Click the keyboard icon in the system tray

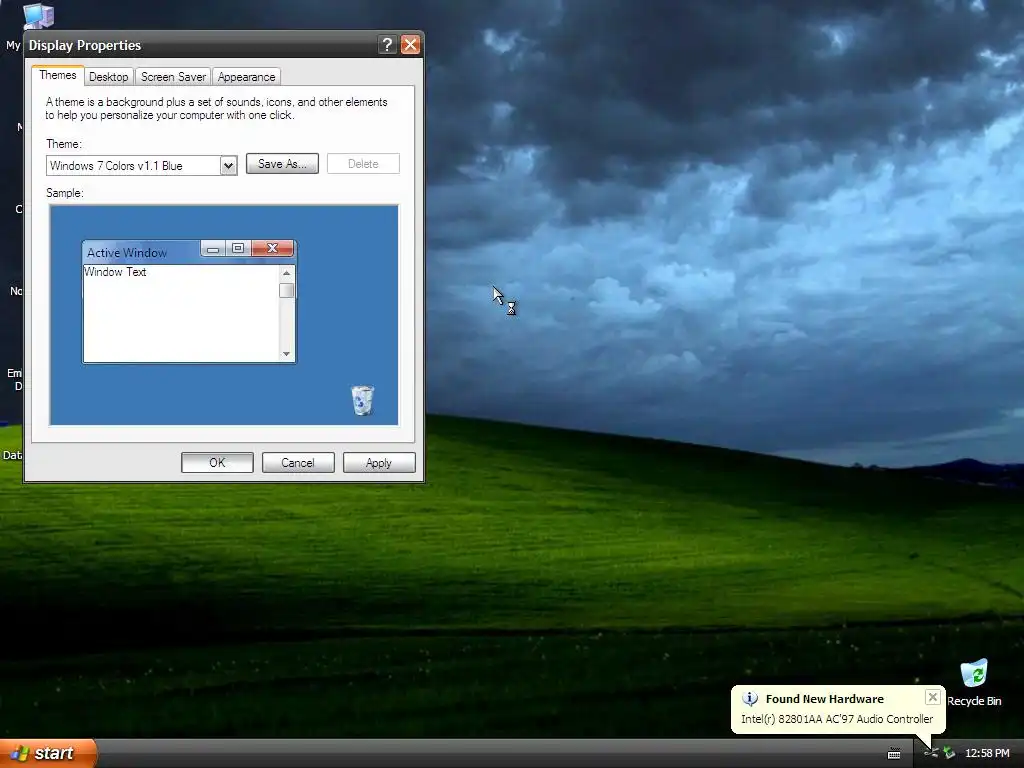[x=894, y=754]
